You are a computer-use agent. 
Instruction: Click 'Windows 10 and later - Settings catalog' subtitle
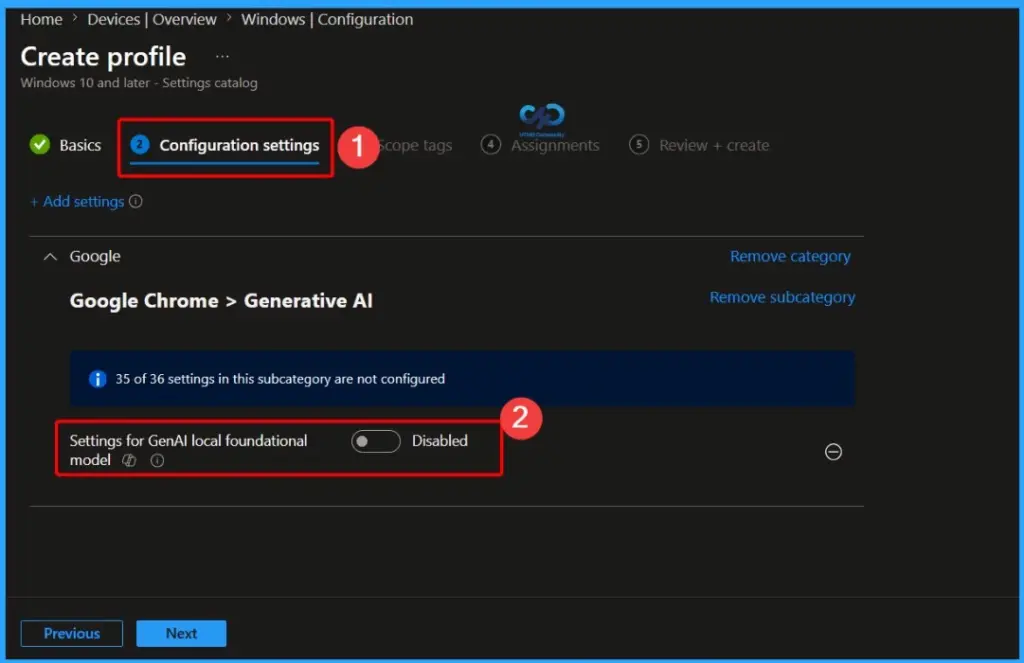tap(139, 83)
